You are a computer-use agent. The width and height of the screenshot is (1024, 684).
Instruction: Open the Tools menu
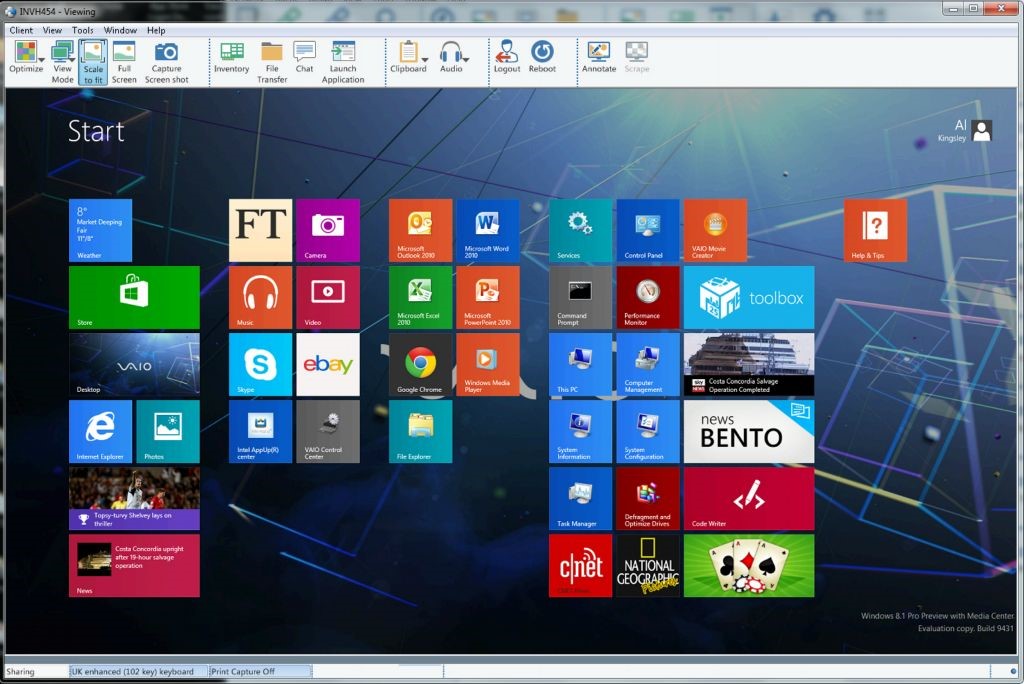coord(82,30)
